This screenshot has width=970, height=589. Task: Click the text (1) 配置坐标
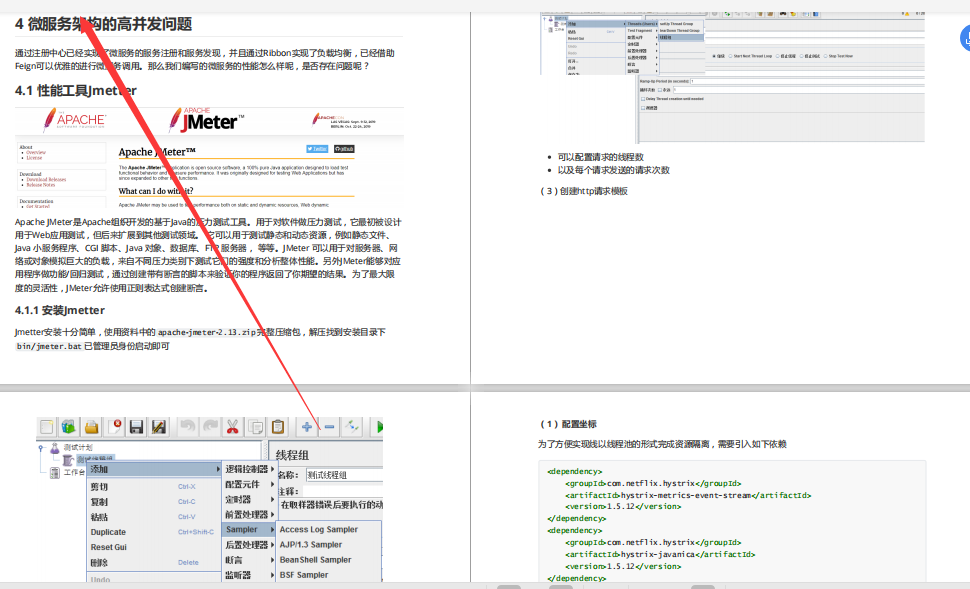click(x=569, y=424)
